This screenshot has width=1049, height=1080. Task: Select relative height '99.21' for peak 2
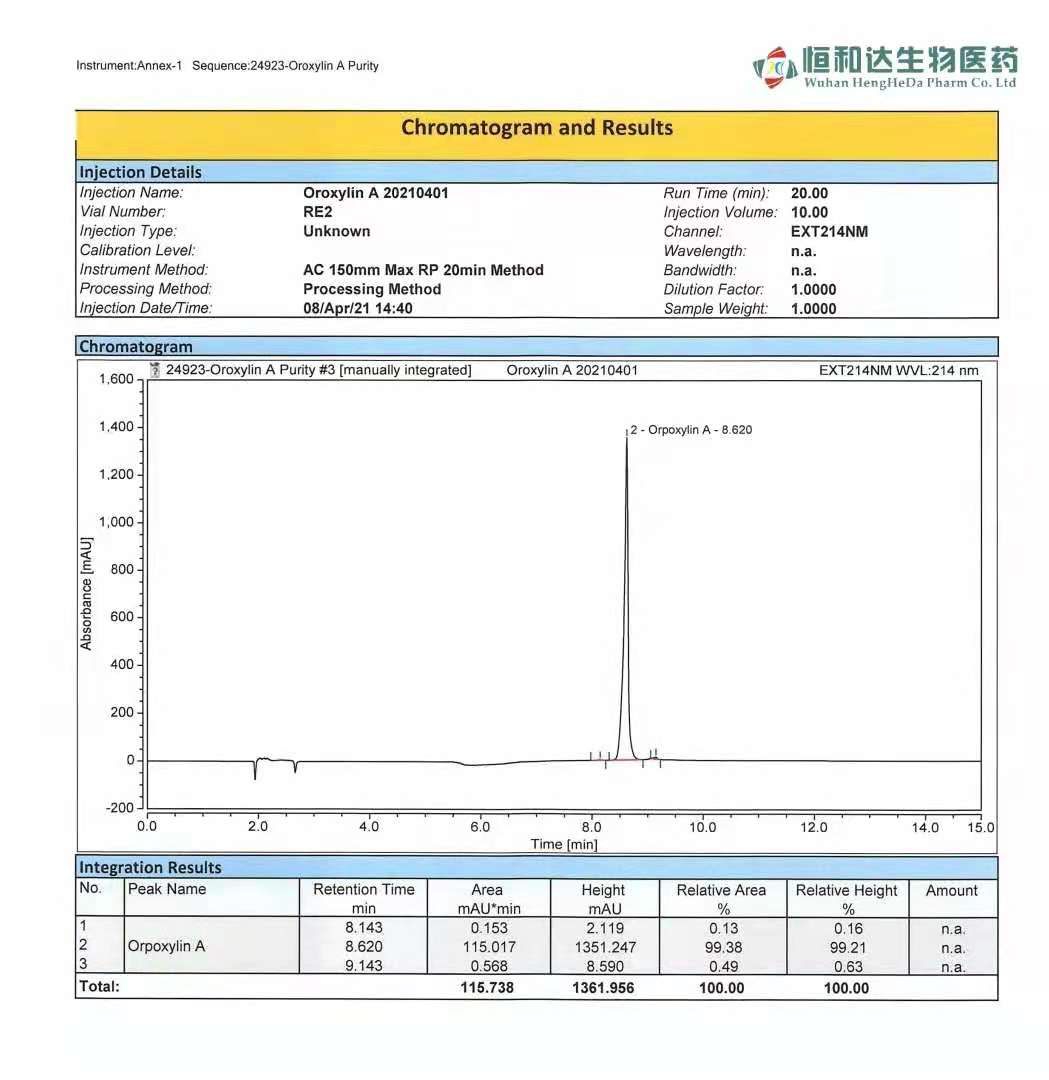click(x=848, y=947)
